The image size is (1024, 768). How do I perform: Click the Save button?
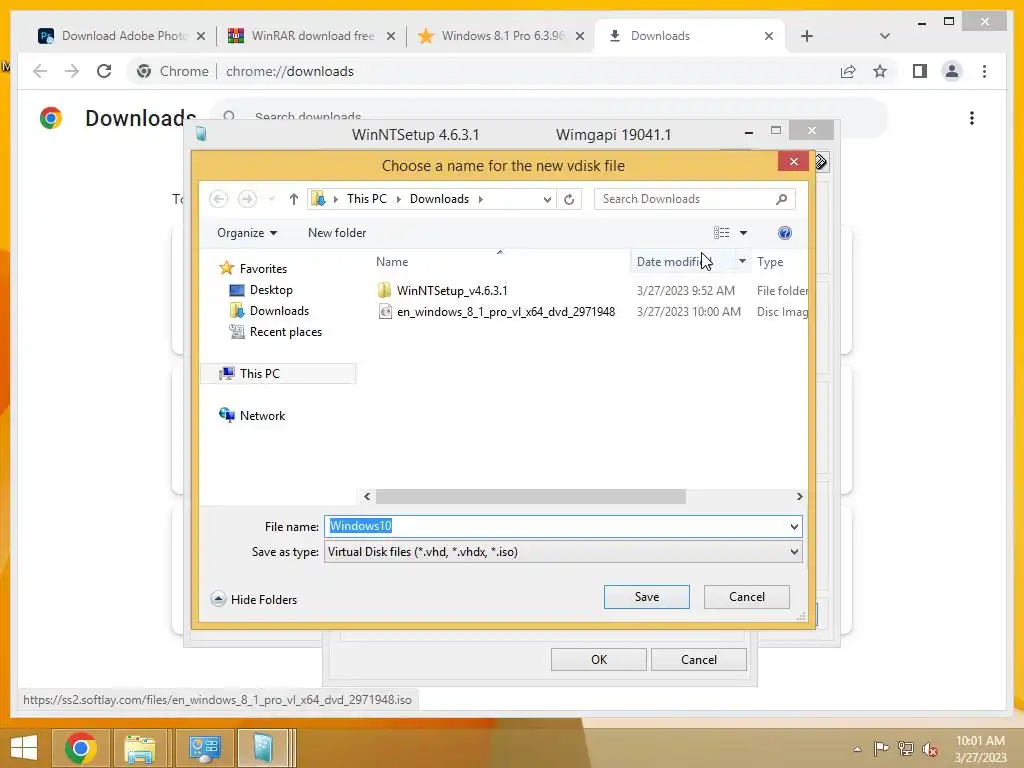pos(647,597)
